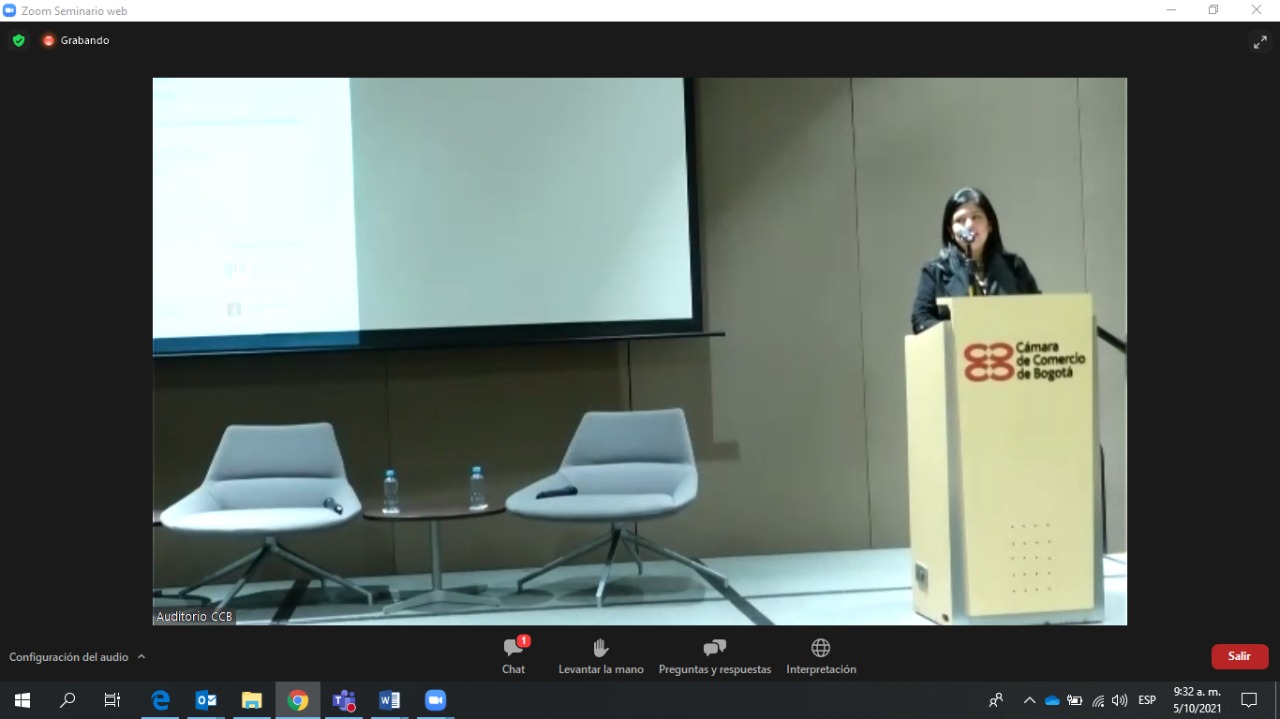Open the Interpretación language options
The width and height of the screenshot is (1280, 719).
(820, 655)
